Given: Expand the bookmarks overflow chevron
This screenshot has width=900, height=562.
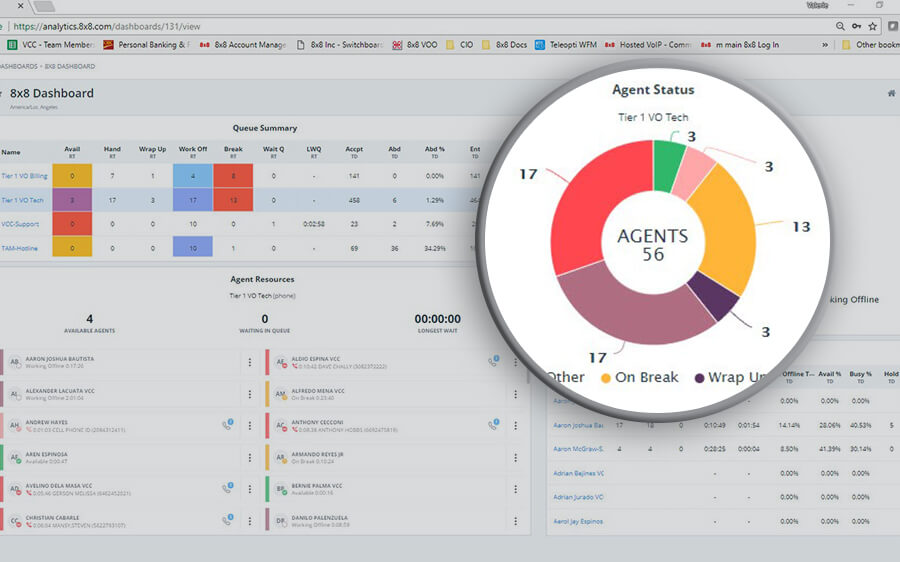Looking at the screenshot, I should [825, 45].
